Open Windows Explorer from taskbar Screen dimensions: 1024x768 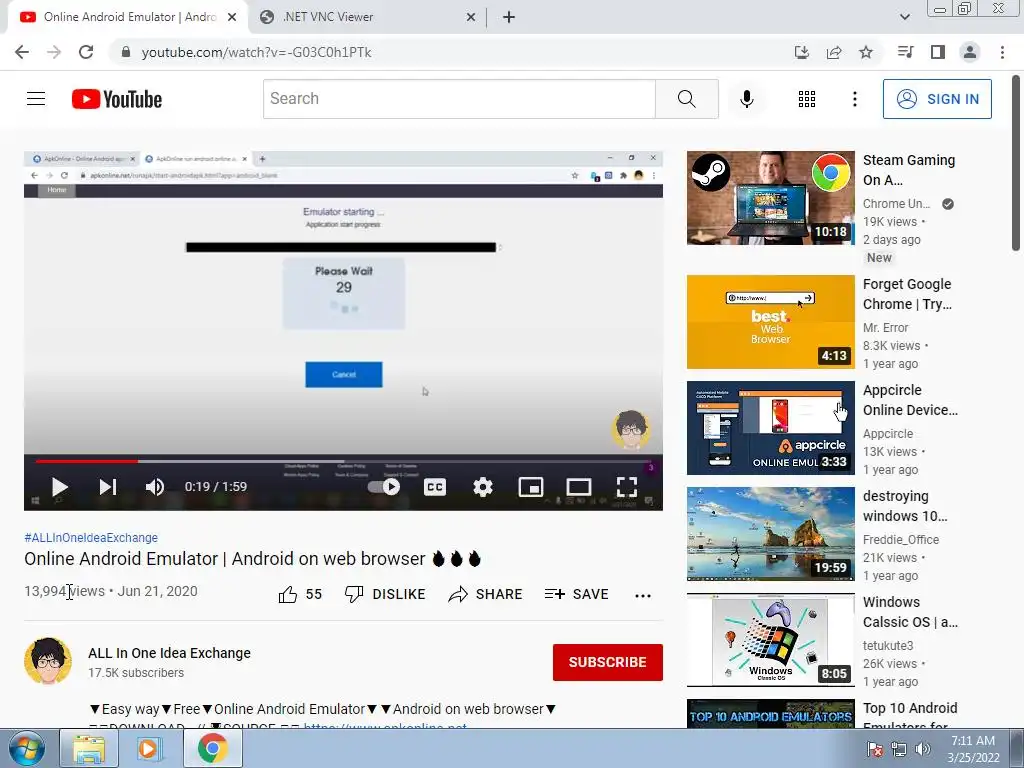[89, 748]
